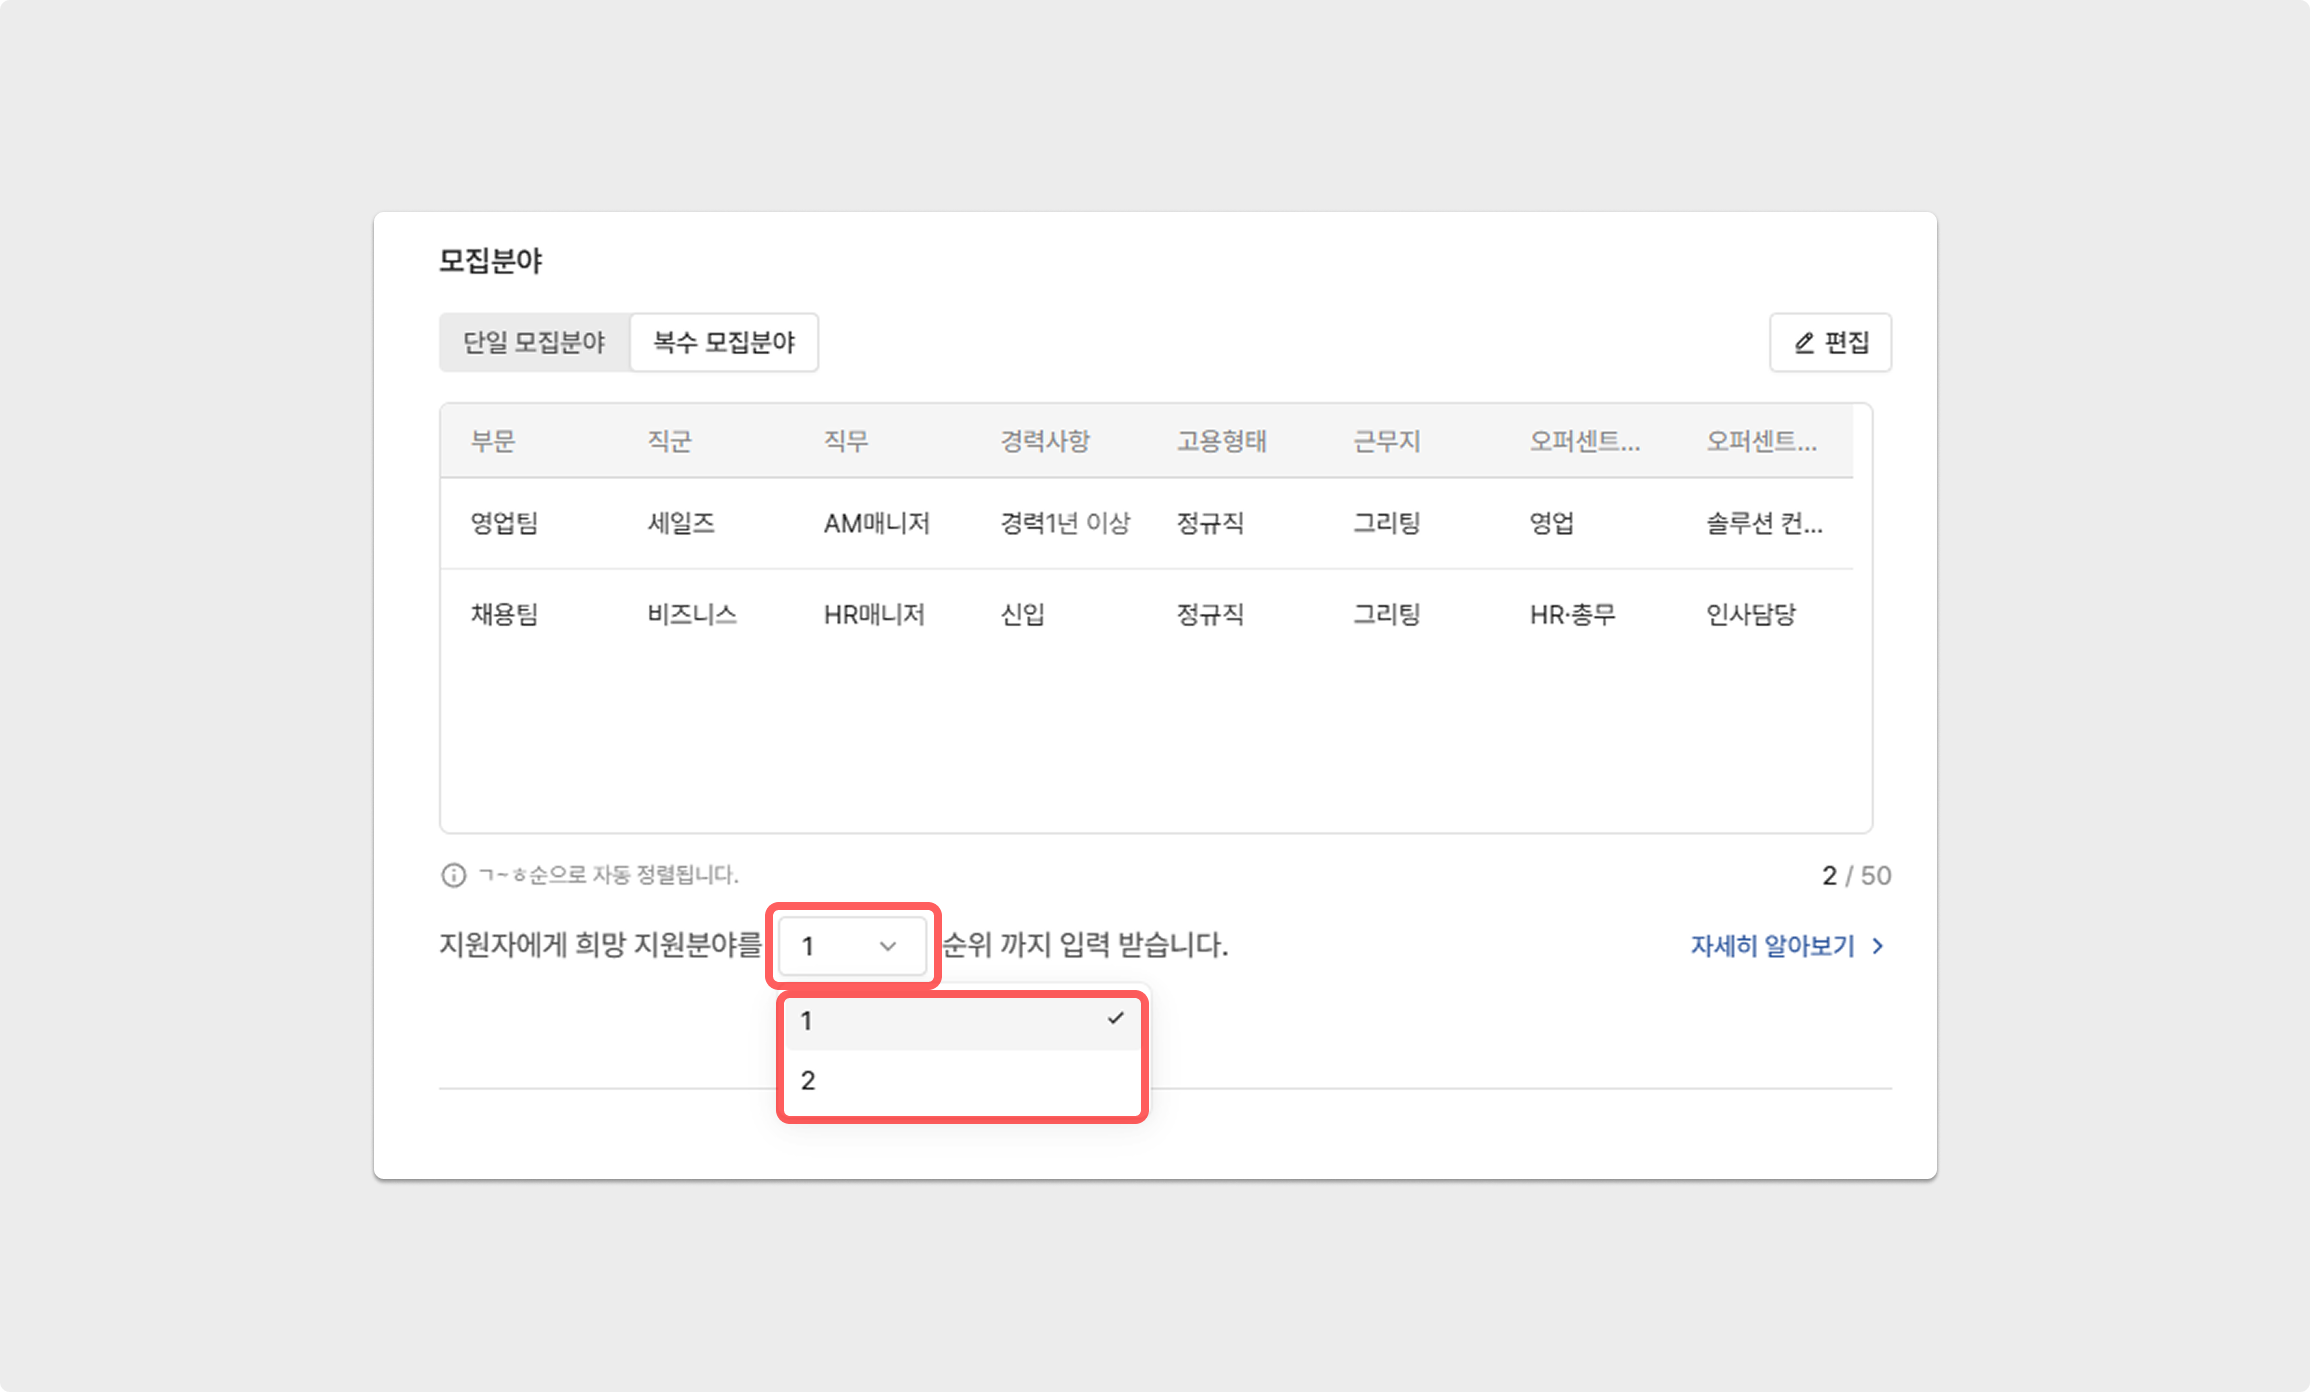The height and width of the screenshot is (1392, 2310).
Task: Open the 자세히 알아보기 link
Action: tap(1771, 946)
